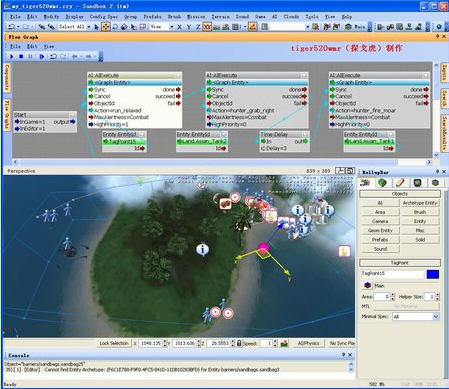Expand the Select All dropdown in the toolbar
Viewport: 449px width, 389px height.
(89, 27)
